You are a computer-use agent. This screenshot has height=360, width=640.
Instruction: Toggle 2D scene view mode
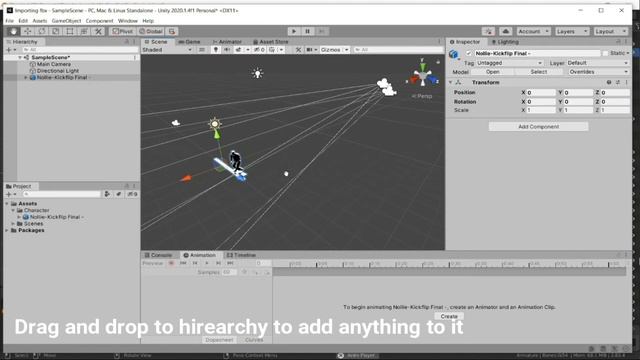202,50
